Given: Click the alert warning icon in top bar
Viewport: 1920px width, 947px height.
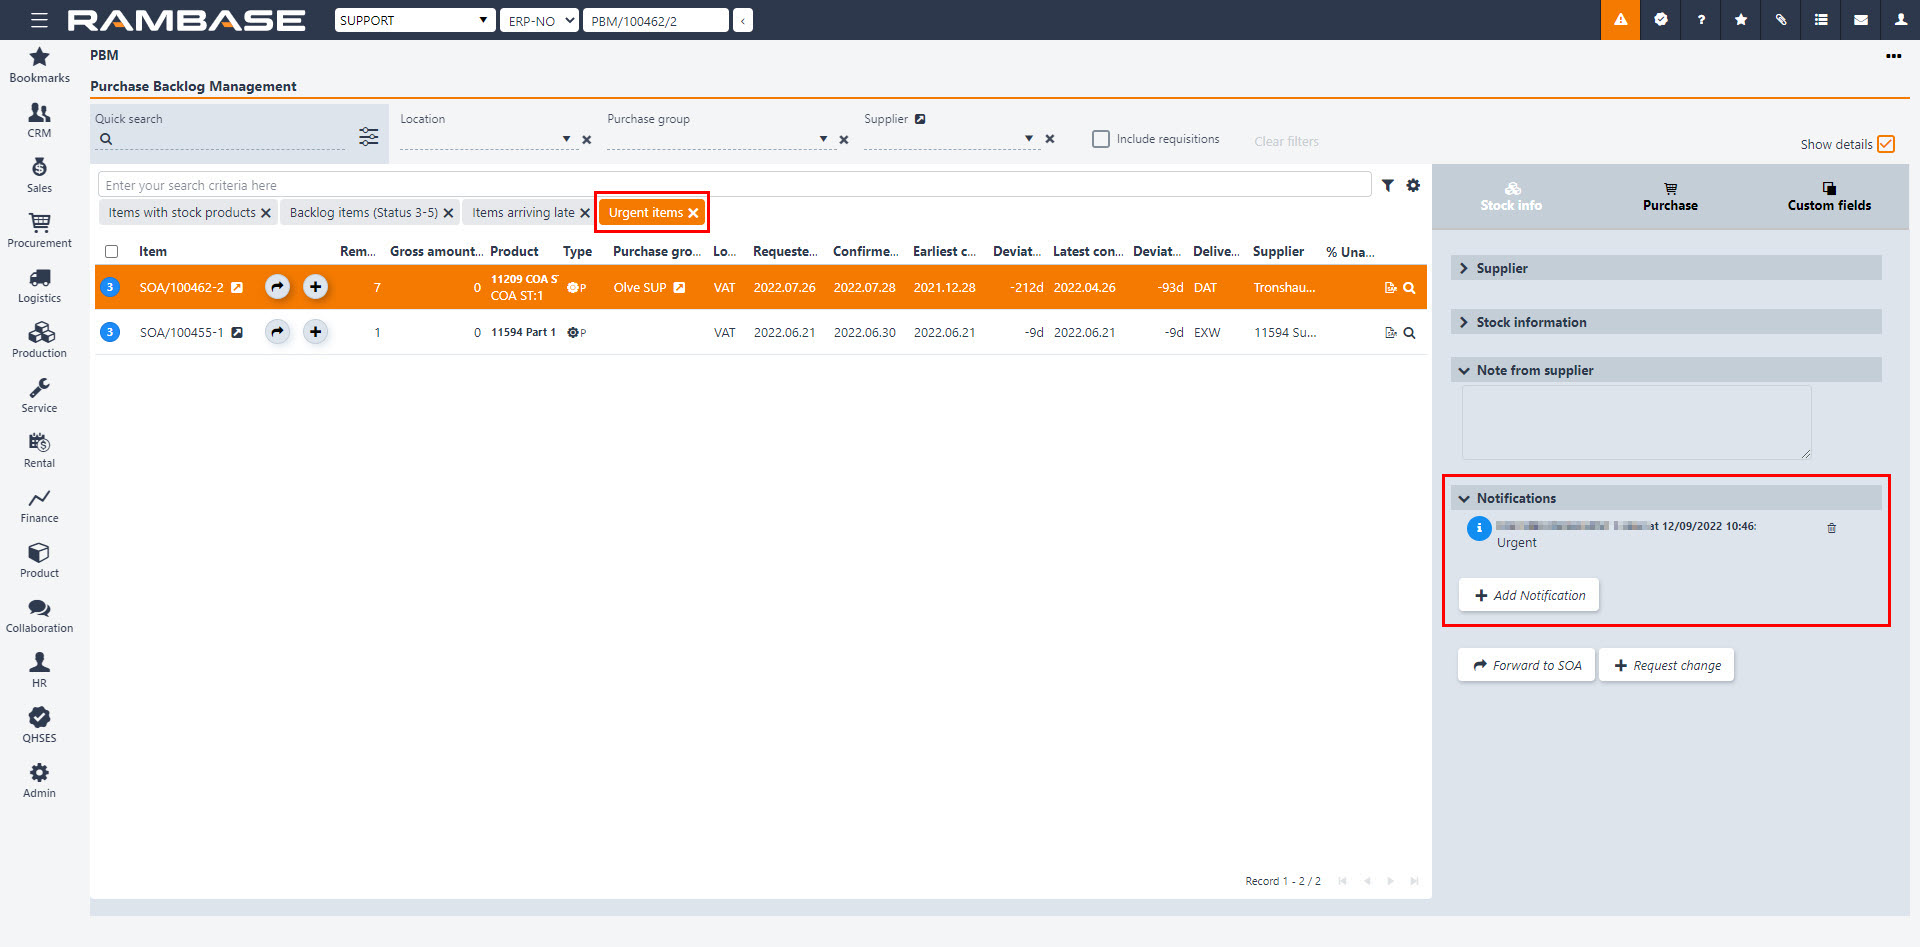Looking at the screenshot, I should (x=1620, y=20).
